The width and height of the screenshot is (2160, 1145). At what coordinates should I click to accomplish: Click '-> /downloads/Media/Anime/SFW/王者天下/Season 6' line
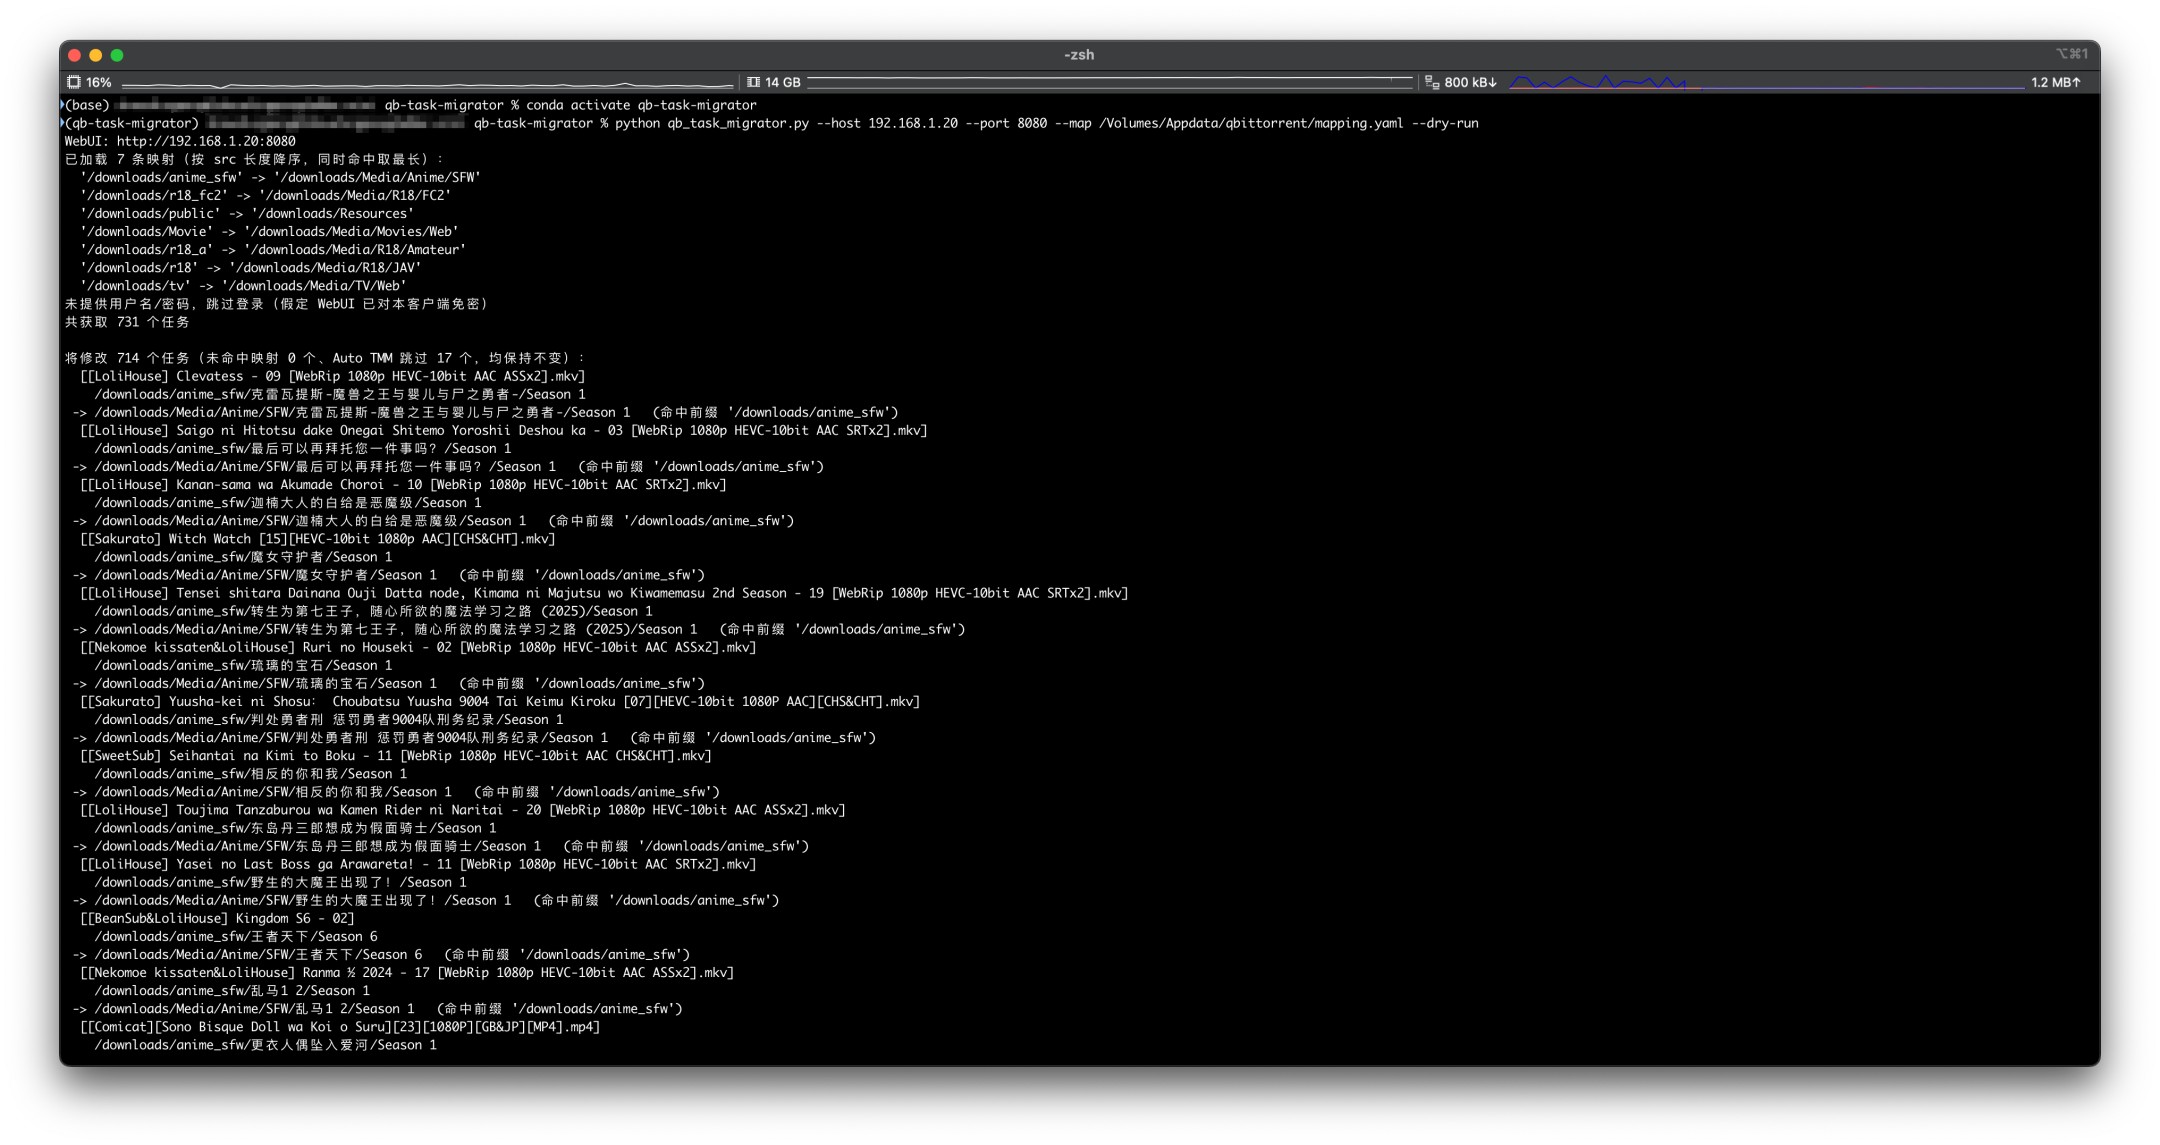pos(381,954)
